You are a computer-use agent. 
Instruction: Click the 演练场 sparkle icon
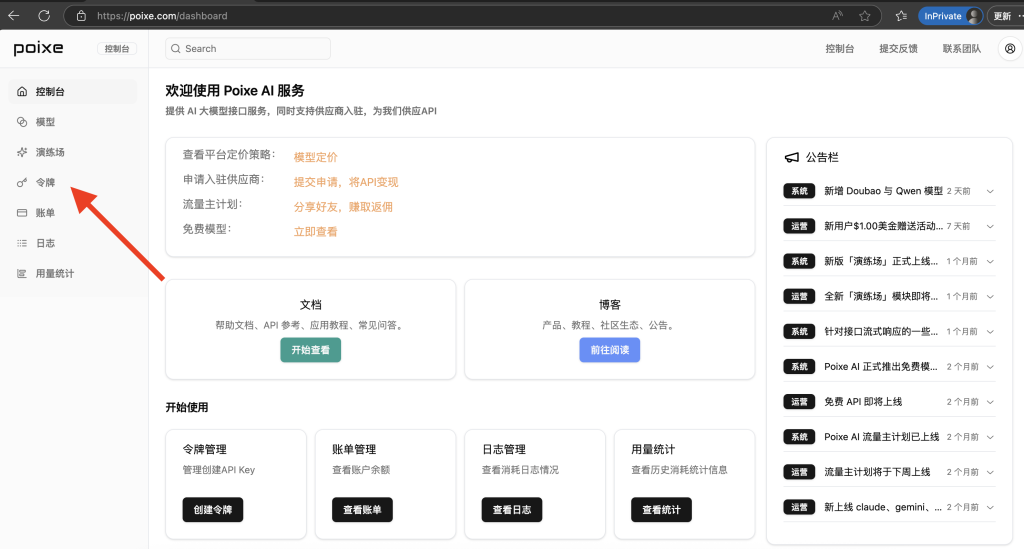[22, 152]
